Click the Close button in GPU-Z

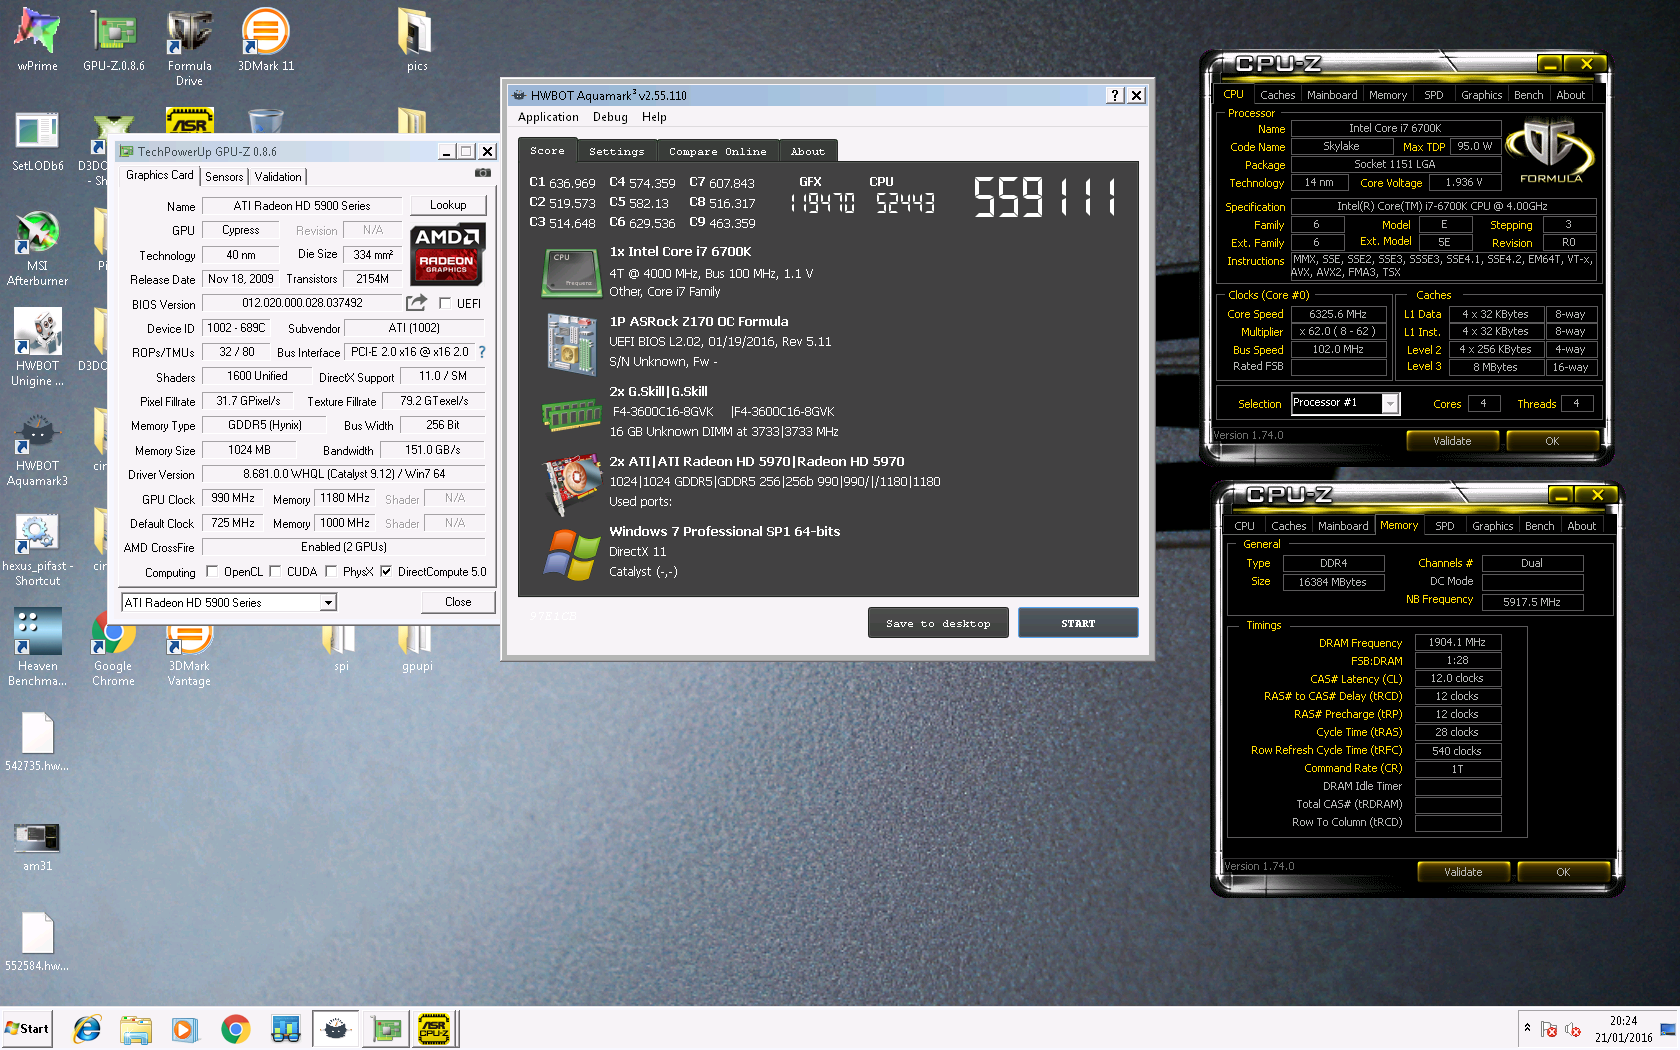point(458,602)
